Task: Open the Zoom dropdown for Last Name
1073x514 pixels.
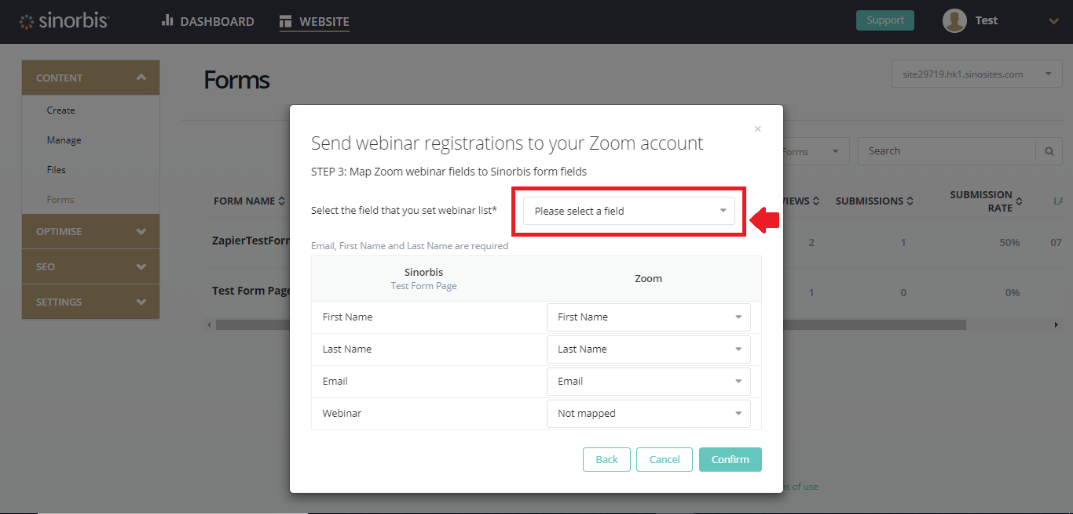Action: pos(649,349)
